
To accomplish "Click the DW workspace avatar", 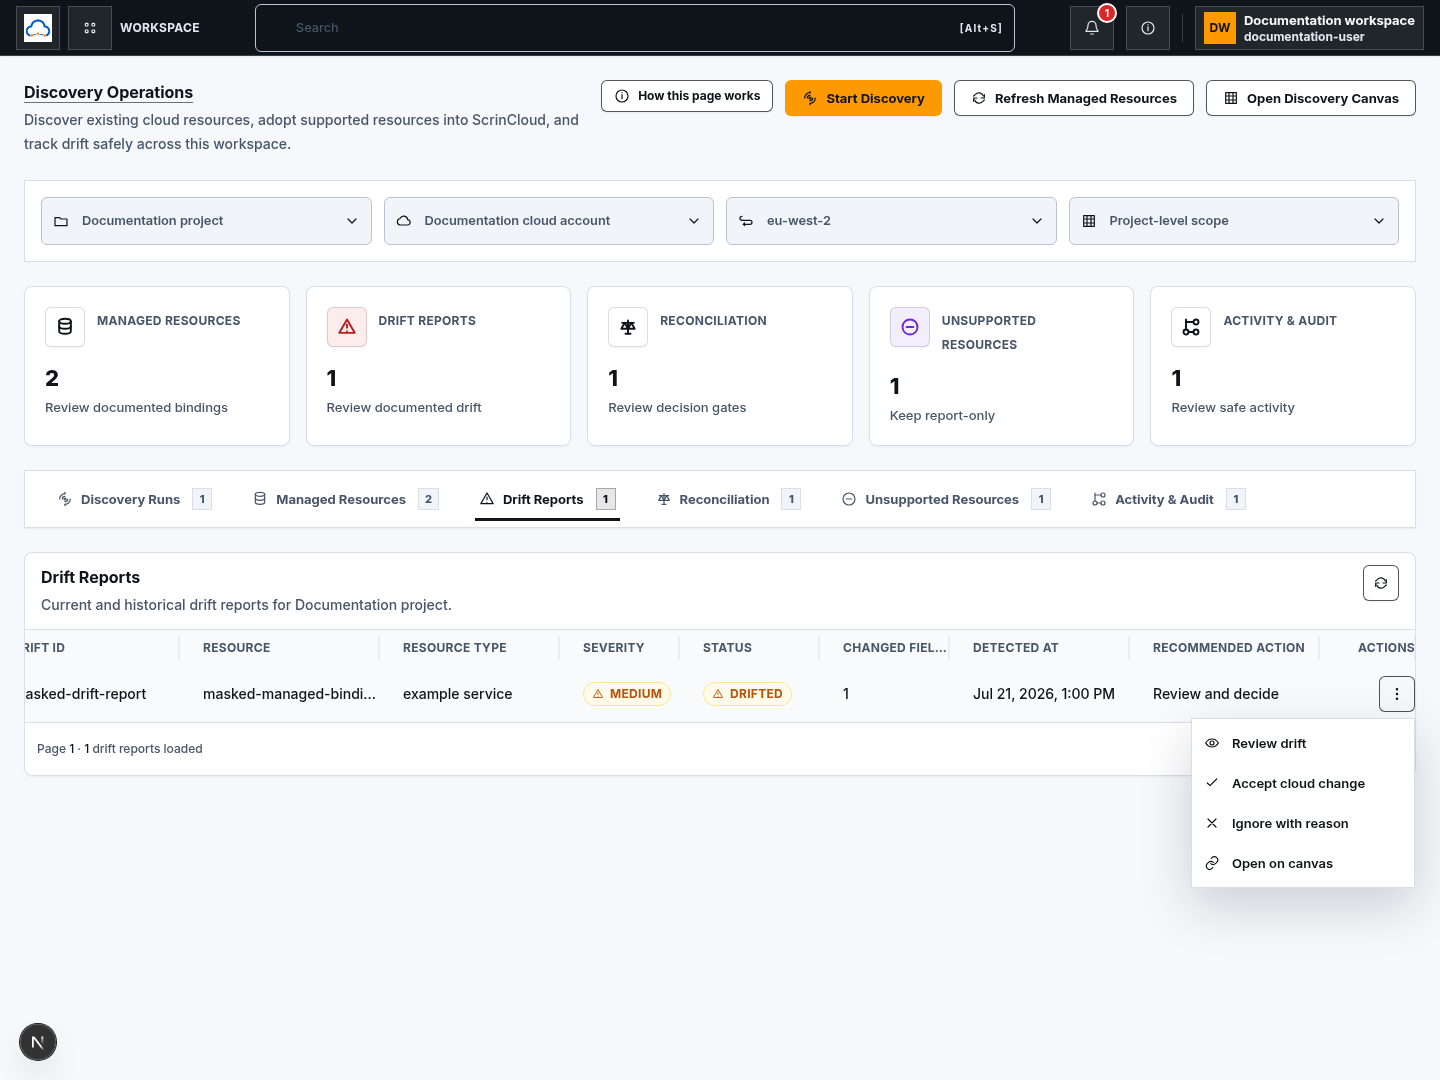I will tap(1220, 28).
